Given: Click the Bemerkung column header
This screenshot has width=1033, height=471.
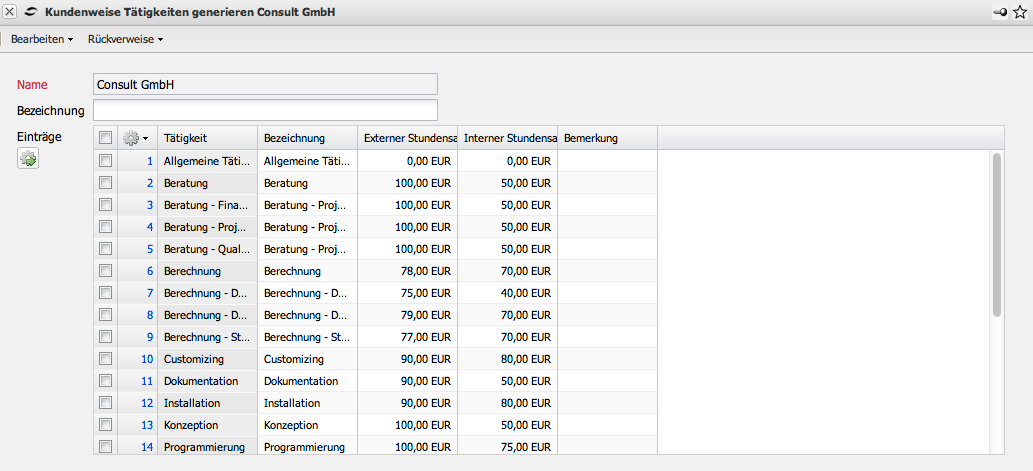Looking at the screenshot, I should (x=606, y=138).
